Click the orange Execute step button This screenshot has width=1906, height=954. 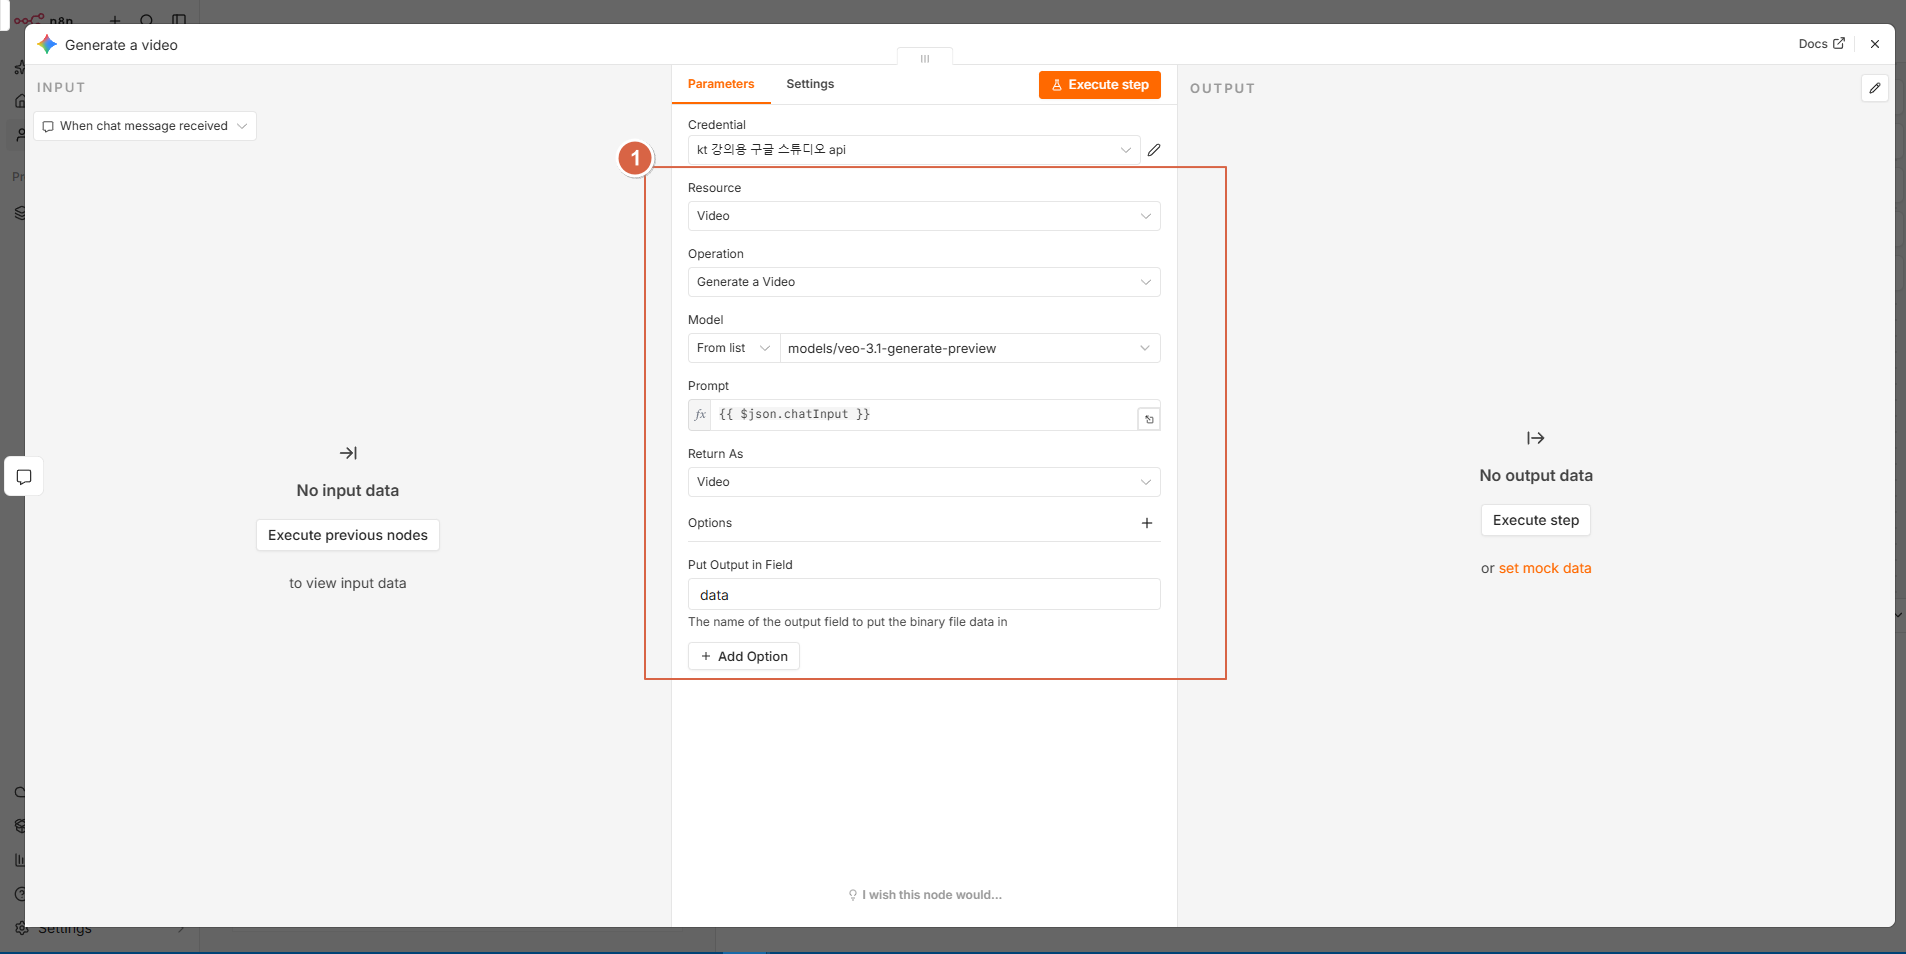1100,85
